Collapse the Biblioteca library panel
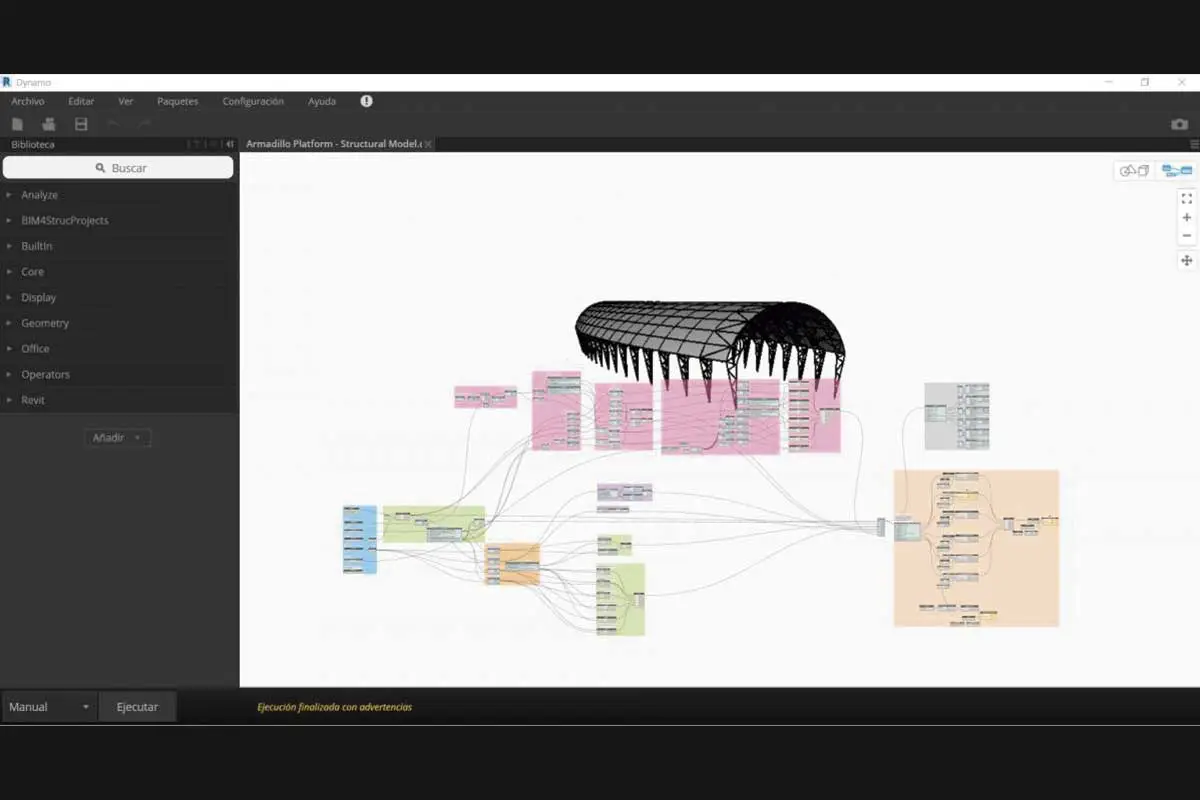 (230, 144)
